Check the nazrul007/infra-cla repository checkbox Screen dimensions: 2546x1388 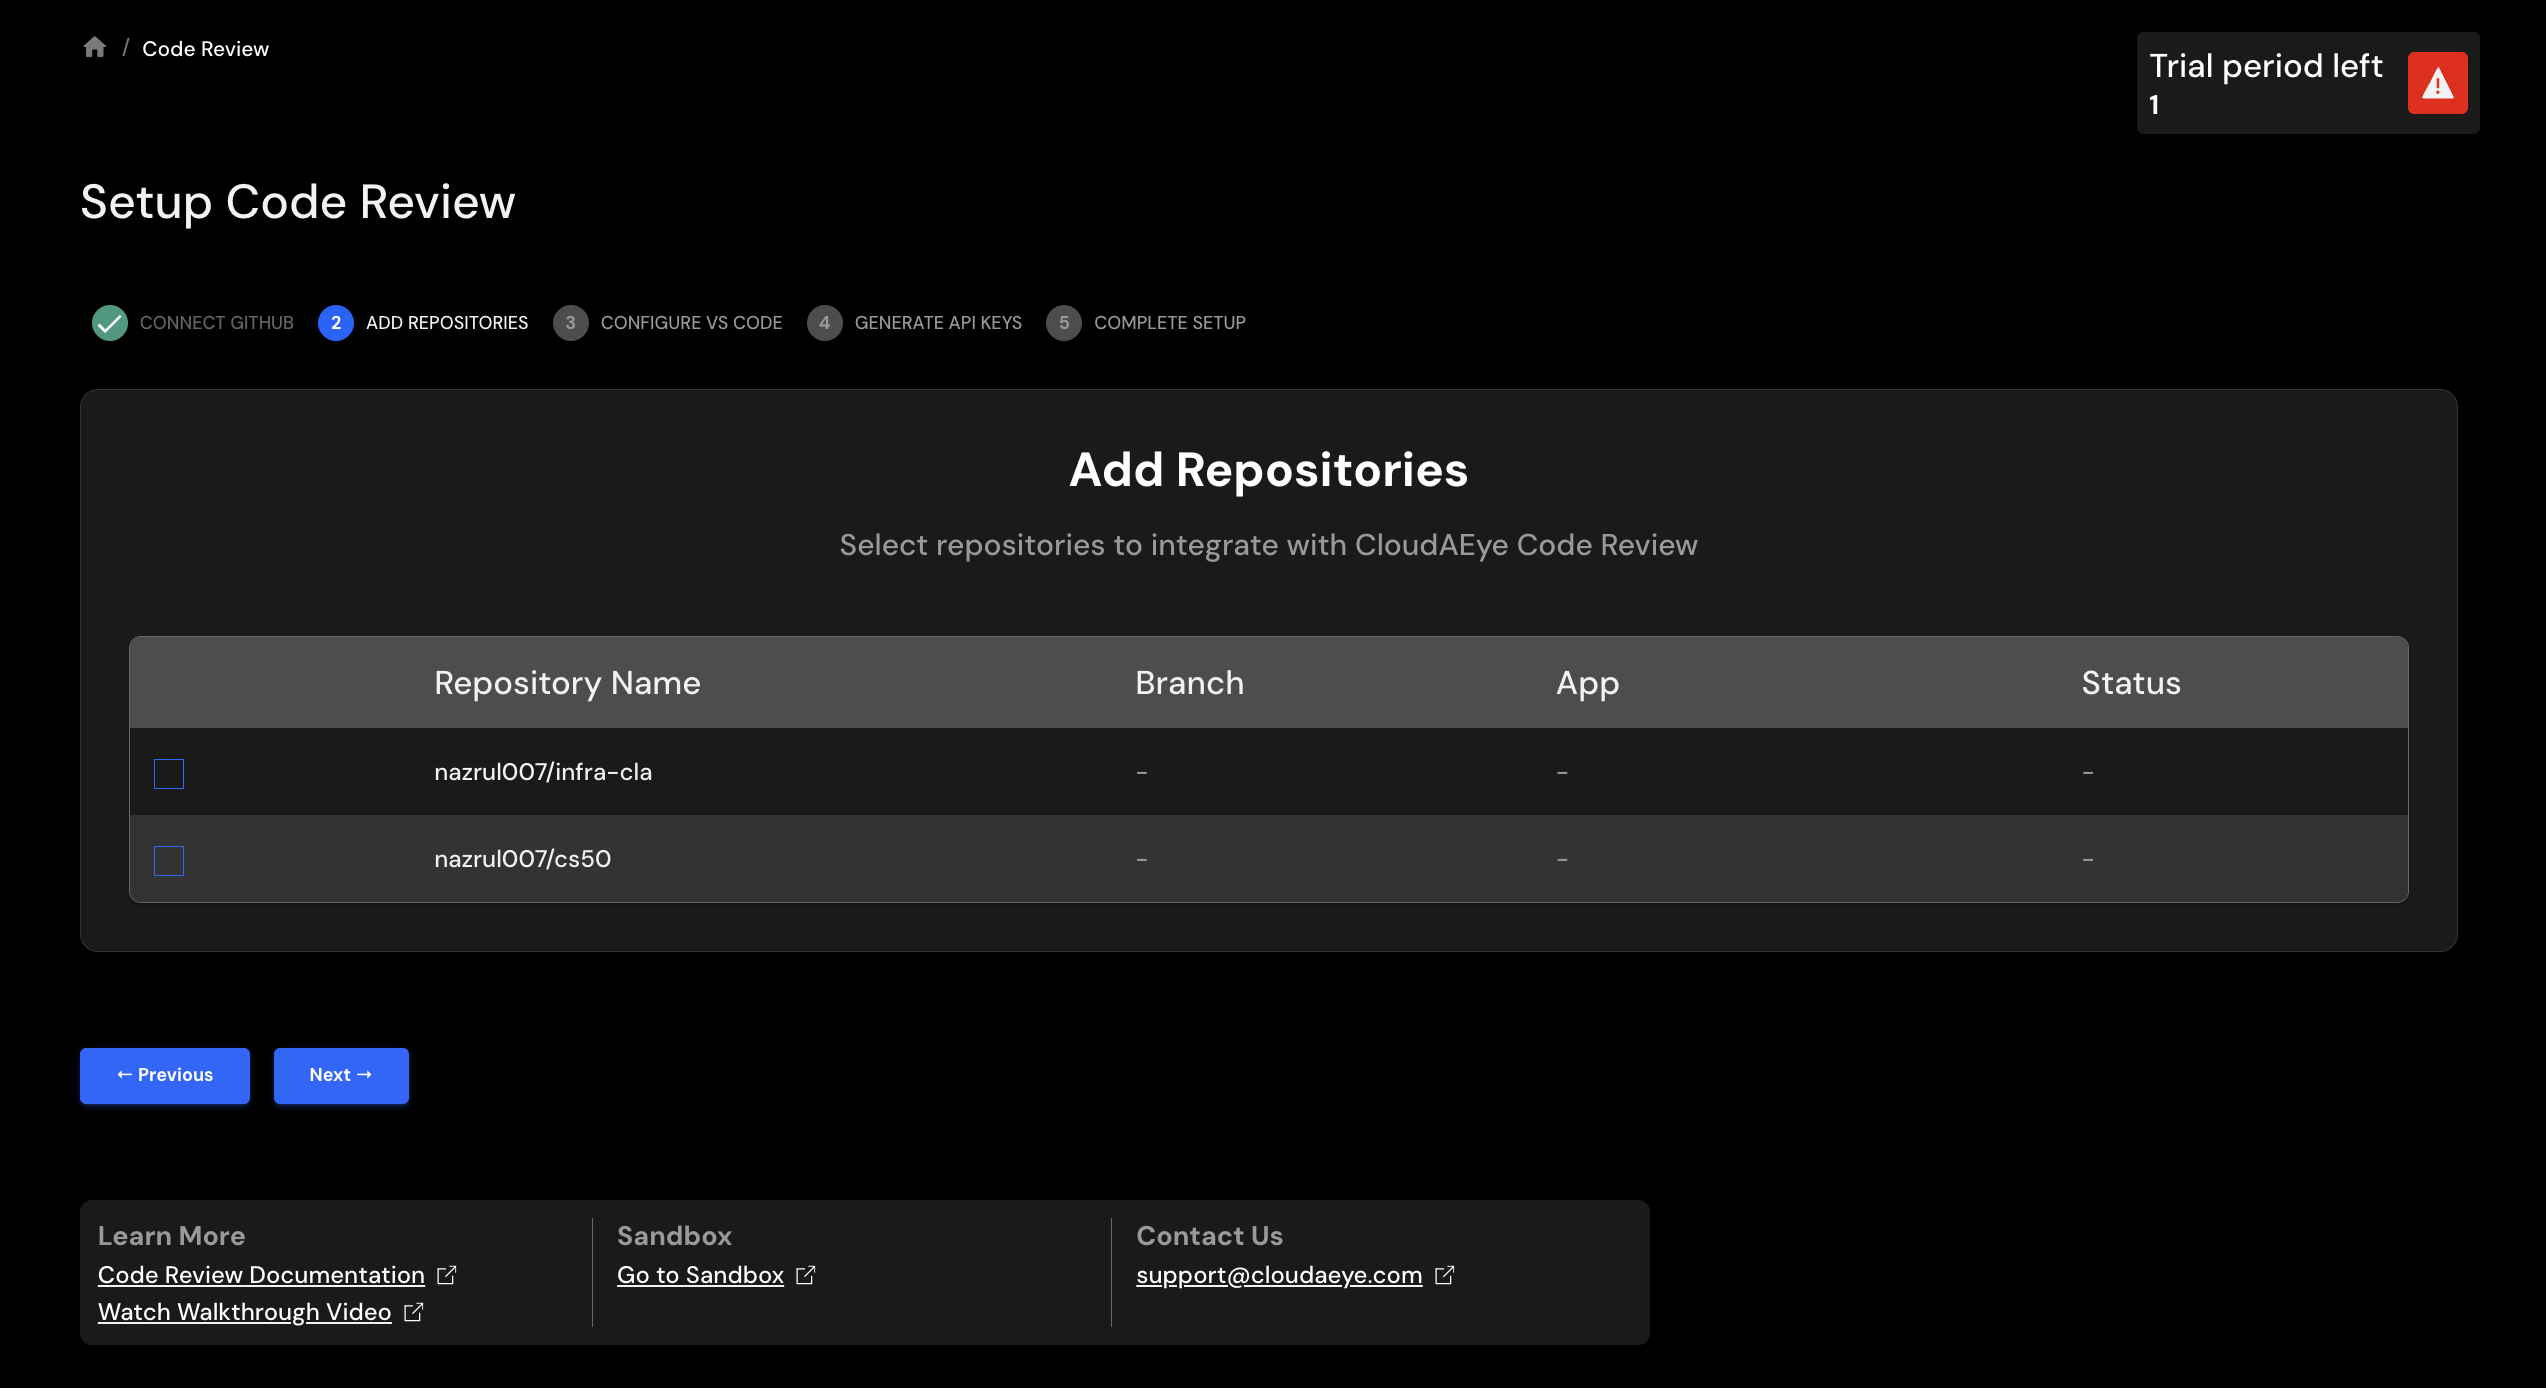[169, 774]
